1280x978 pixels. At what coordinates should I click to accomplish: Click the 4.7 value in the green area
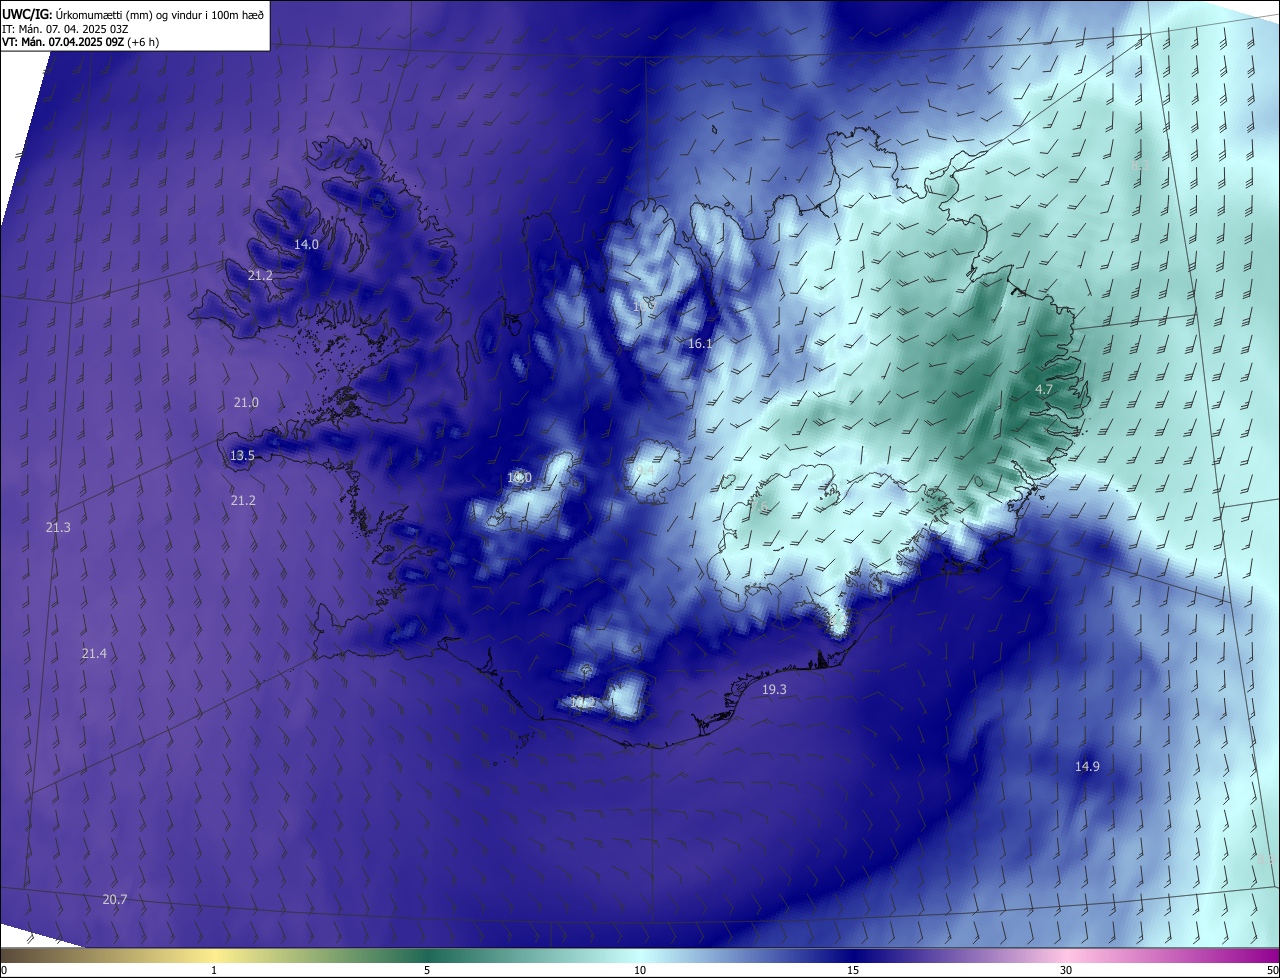tap(1044, 389)
